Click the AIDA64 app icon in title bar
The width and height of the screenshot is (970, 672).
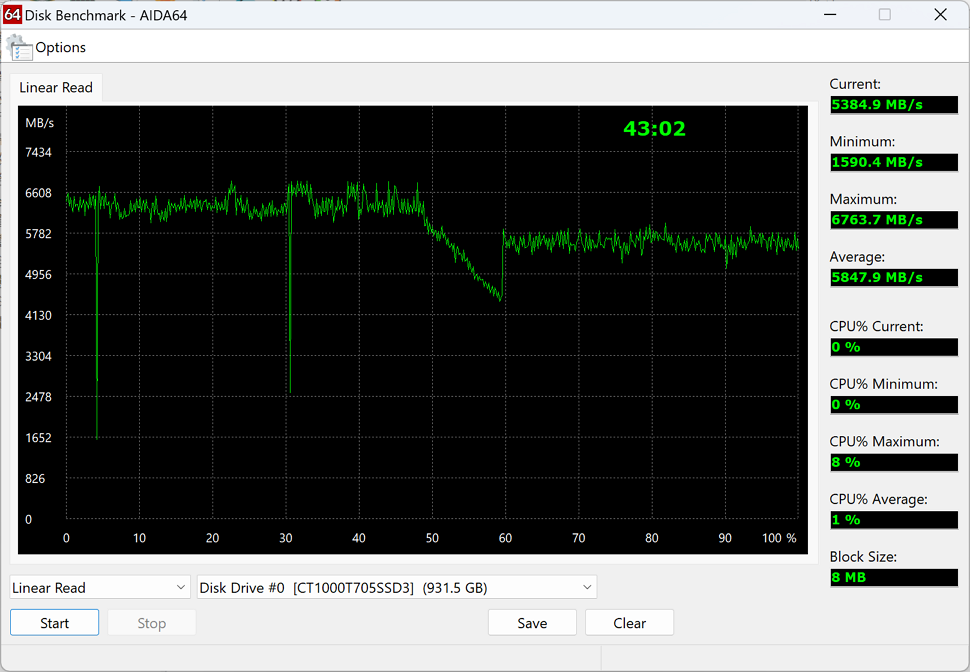click(x=12, y=15)
